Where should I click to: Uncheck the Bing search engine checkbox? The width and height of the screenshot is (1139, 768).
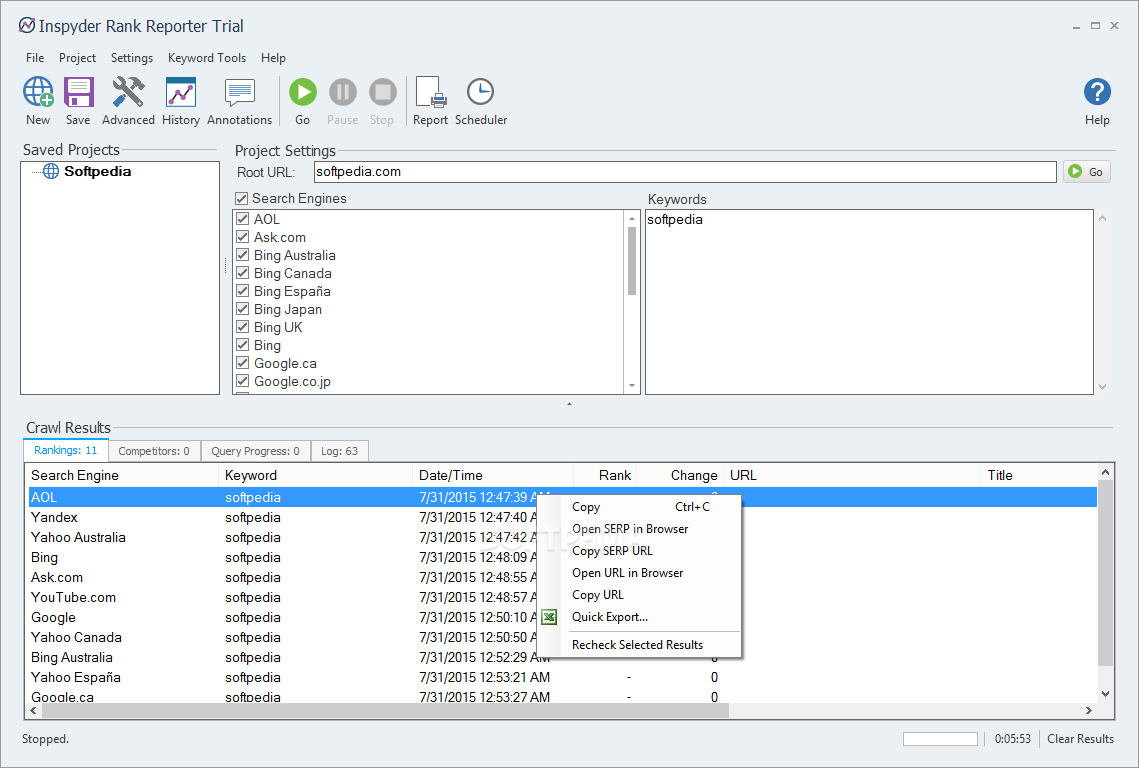tap(243, 345)
